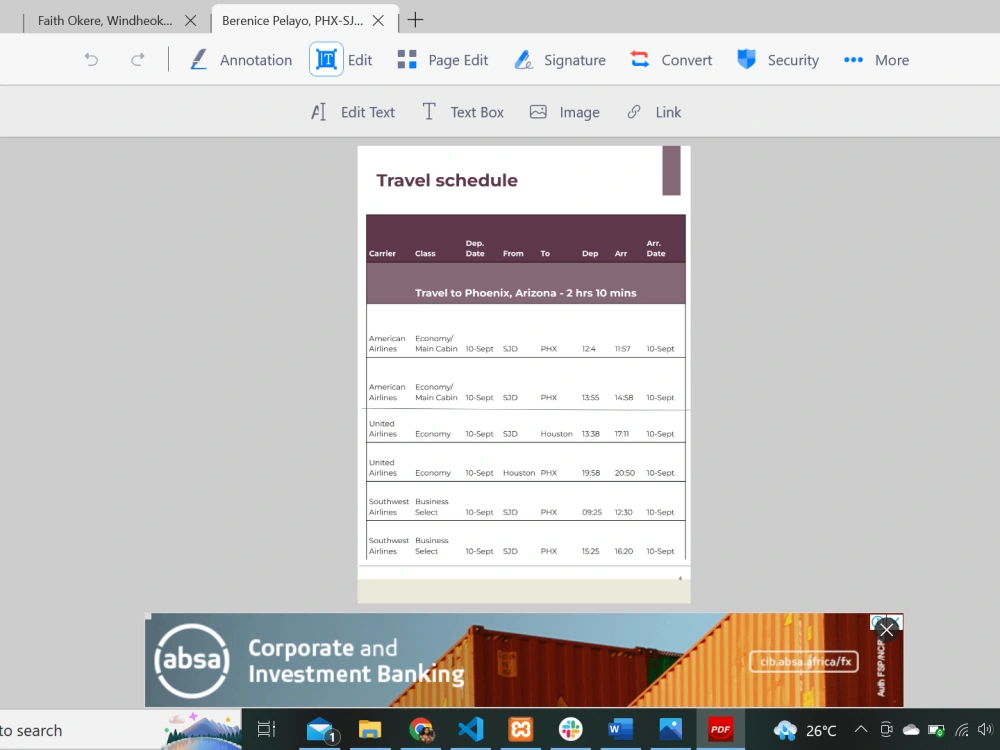Screen dimensions: 1000x750
Task: Click departure time 09:25 in Southwest row
Action: coord(591,512)
